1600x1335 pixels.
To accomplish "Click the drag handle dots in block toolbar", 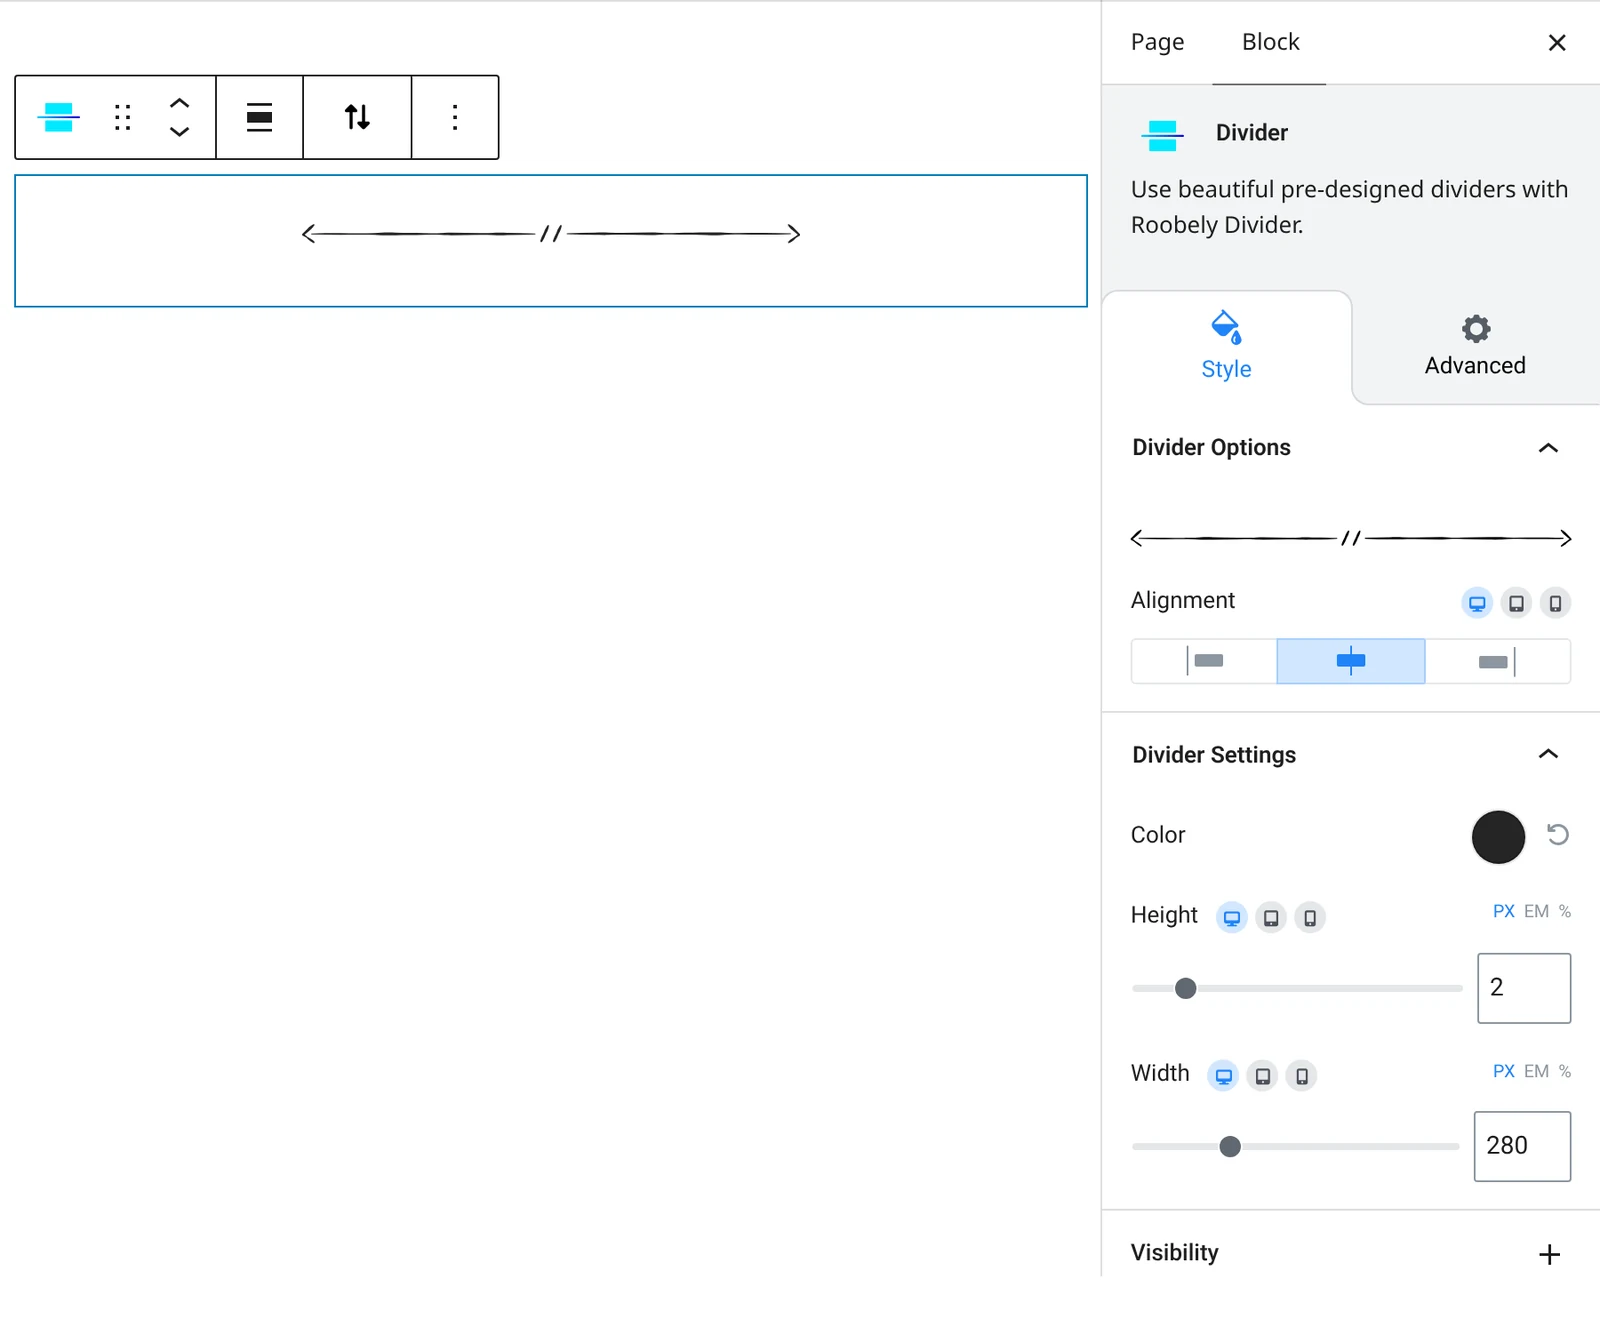I will [122, 117].
